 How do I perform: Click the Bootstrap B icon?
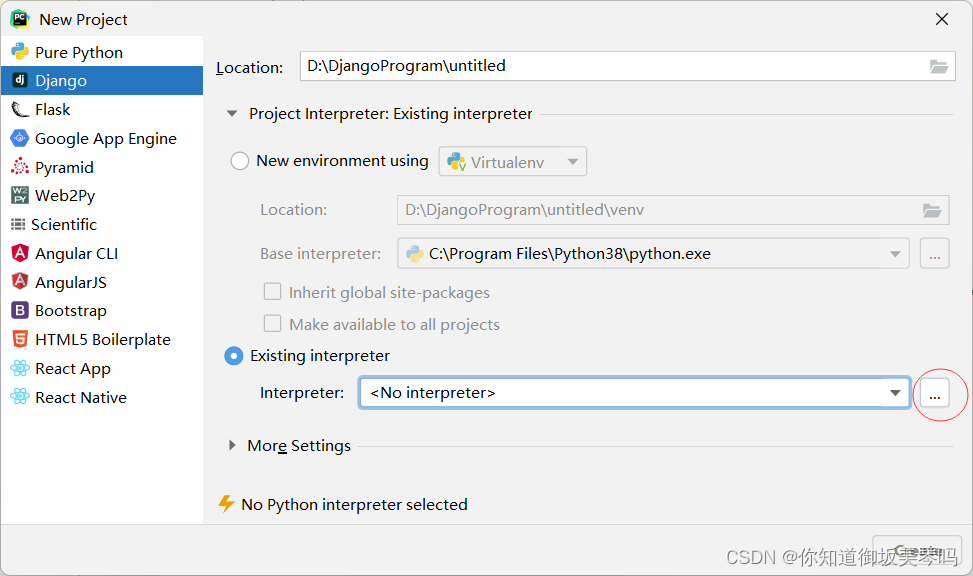(20, 310)
